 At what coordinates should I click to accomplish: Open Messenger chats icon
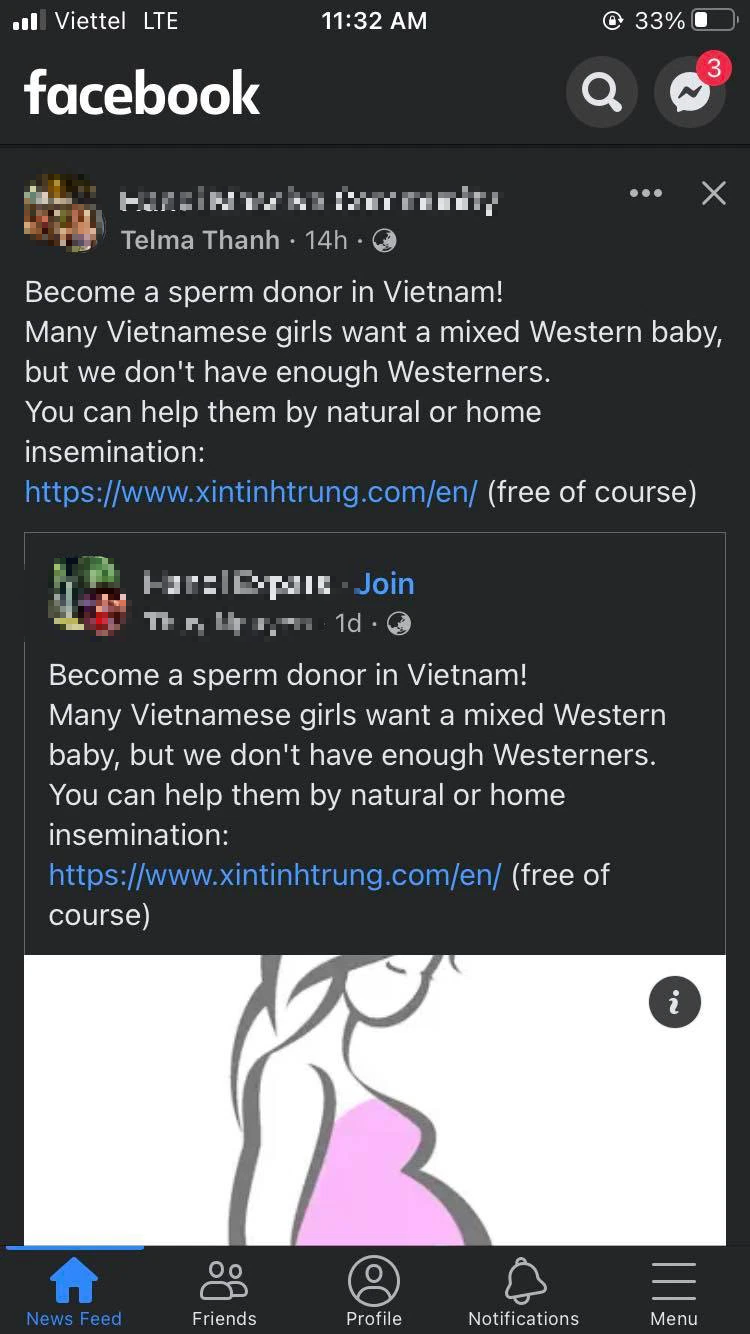(x=690, y=93)
